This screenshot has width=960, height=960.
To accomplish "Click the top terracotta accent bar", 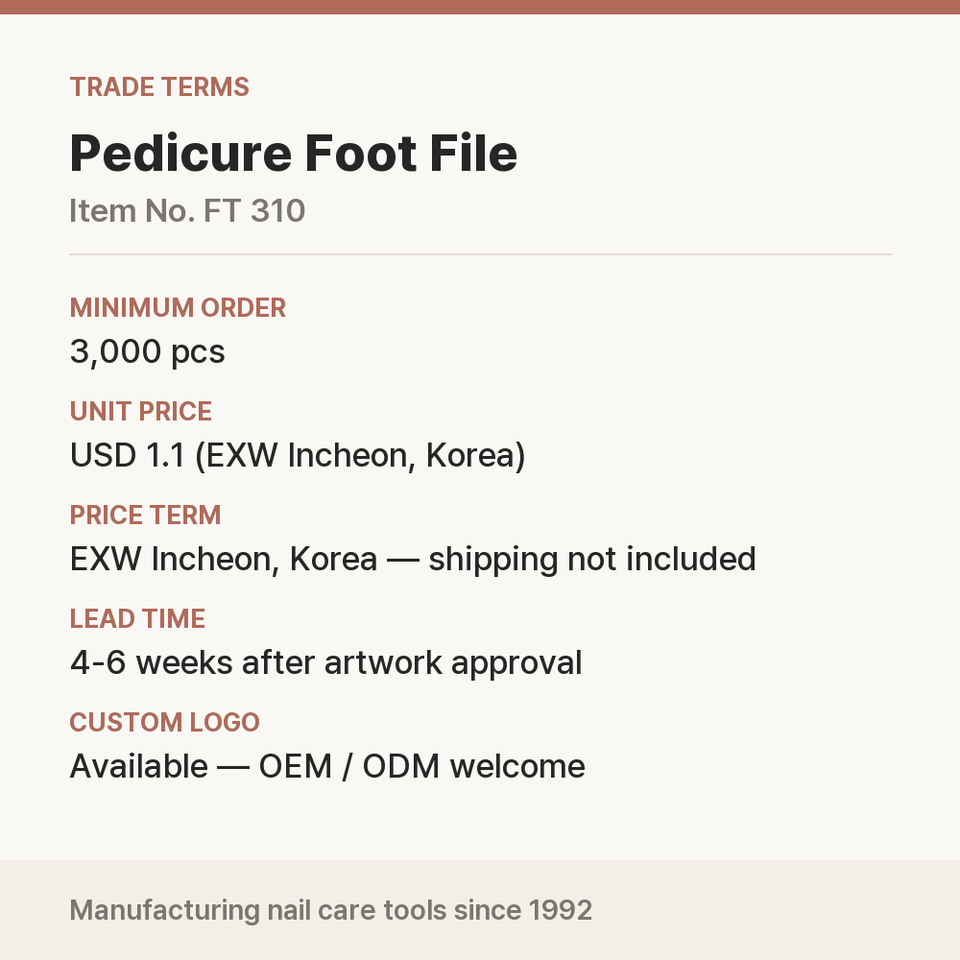I will click(480, 7).
